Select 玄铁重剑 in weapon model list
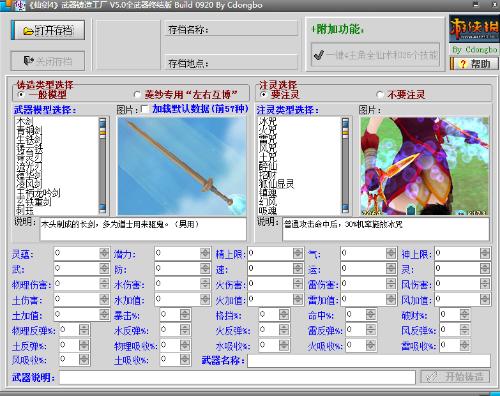This screenshot has height=396, width=500. click(33, 201)
